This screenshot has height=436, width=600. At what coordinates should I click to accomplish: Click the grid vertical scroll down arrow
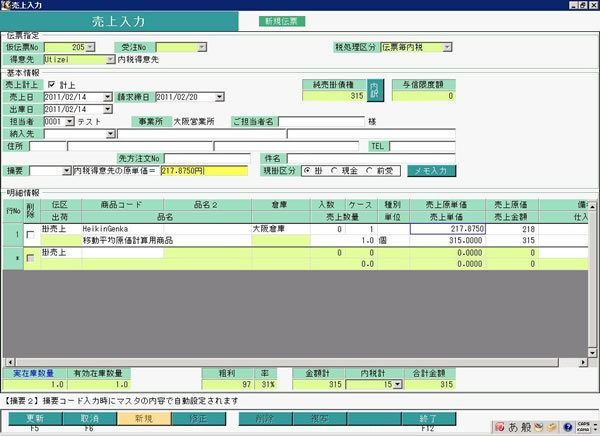[x=592, y=353]
